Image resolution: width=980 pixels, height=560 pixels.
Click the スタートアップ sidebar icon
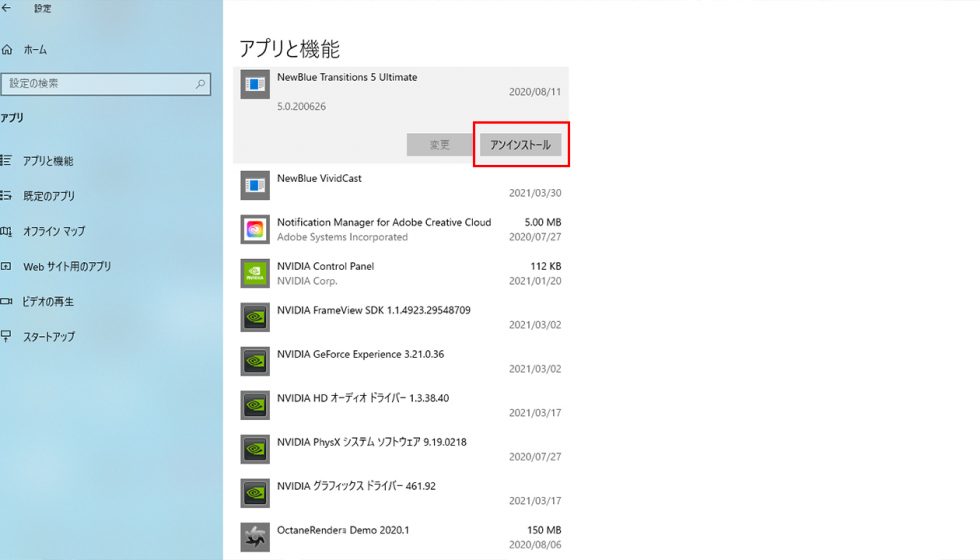click(6, 336)
